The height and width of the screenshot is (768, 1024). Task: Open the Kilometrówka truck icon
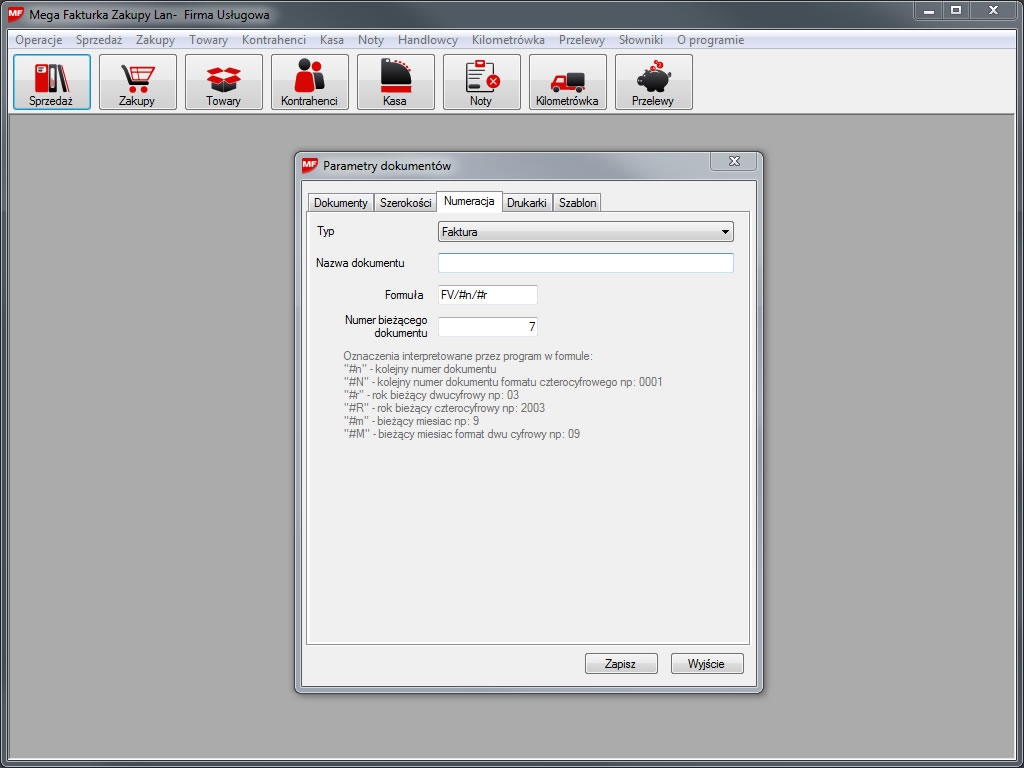[x=568, y=82]
